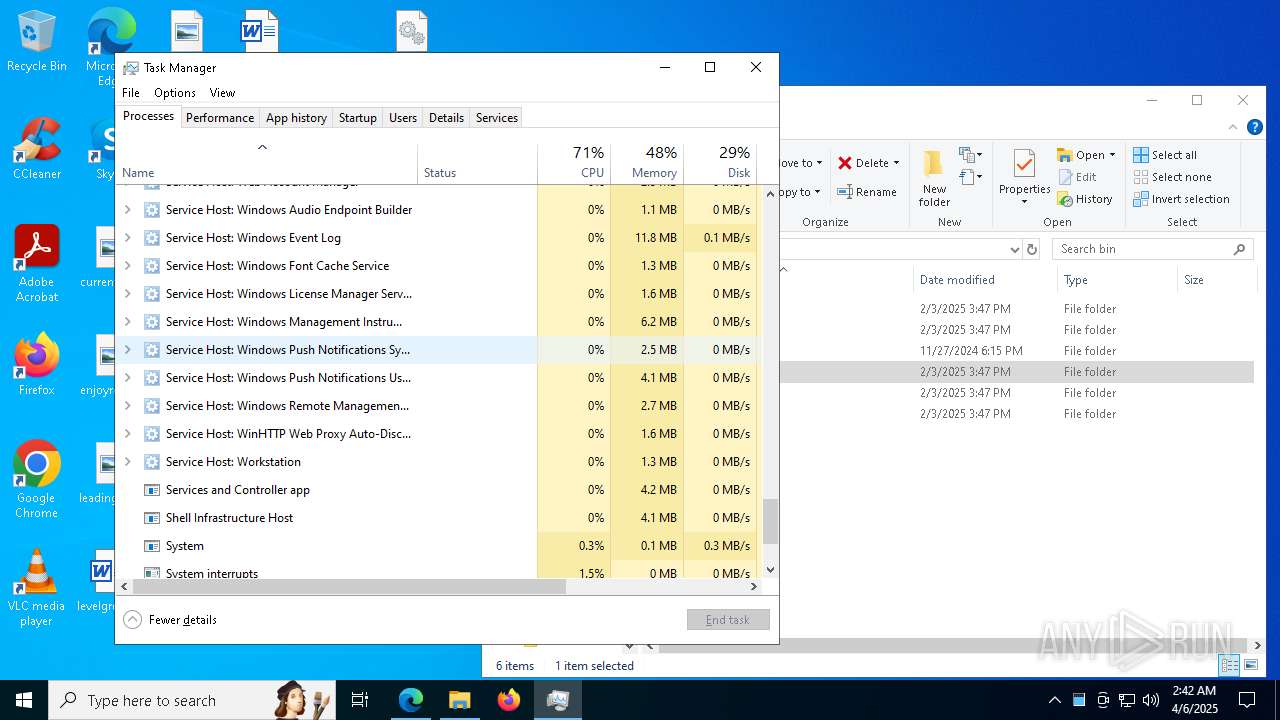Open the volume control in system tray

[x=1151, y=700]
